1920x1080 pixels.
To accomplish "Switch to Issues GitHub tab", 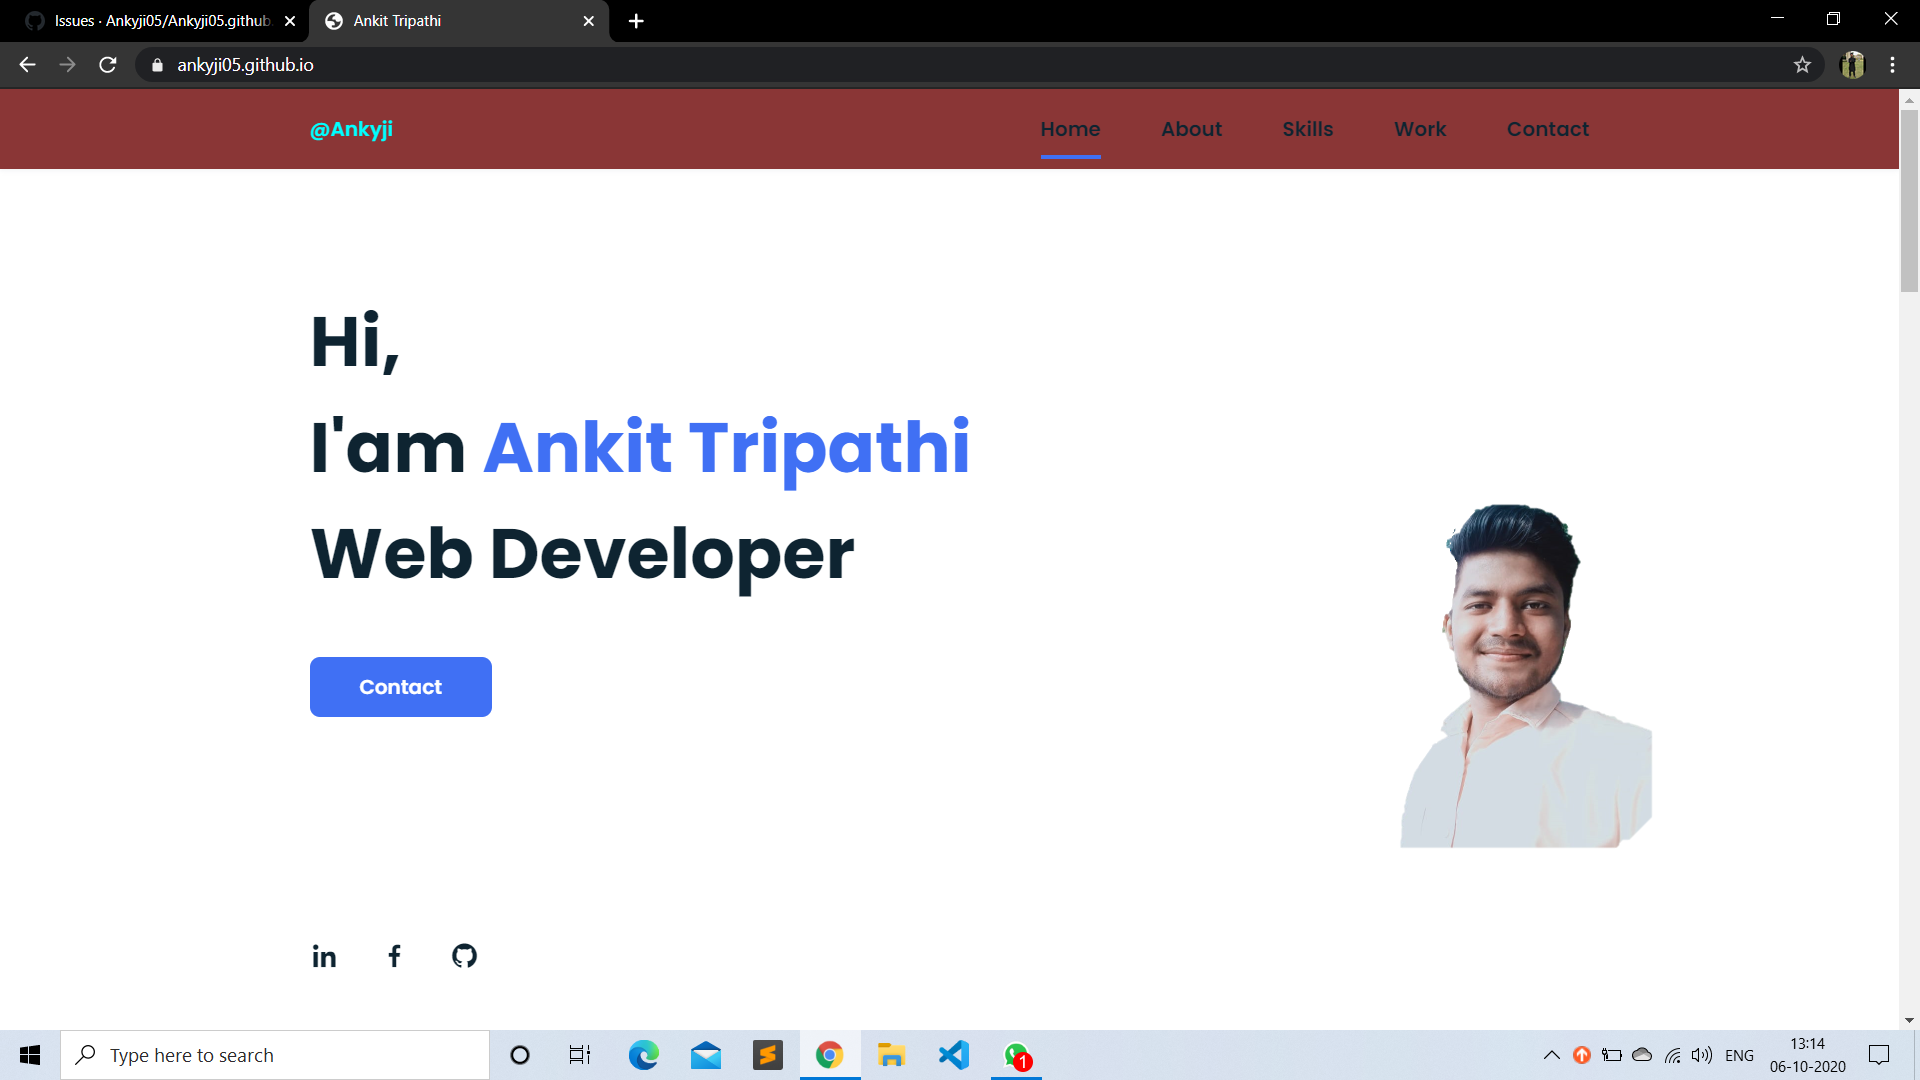I will pyautogui.click(x=160, y=21).
